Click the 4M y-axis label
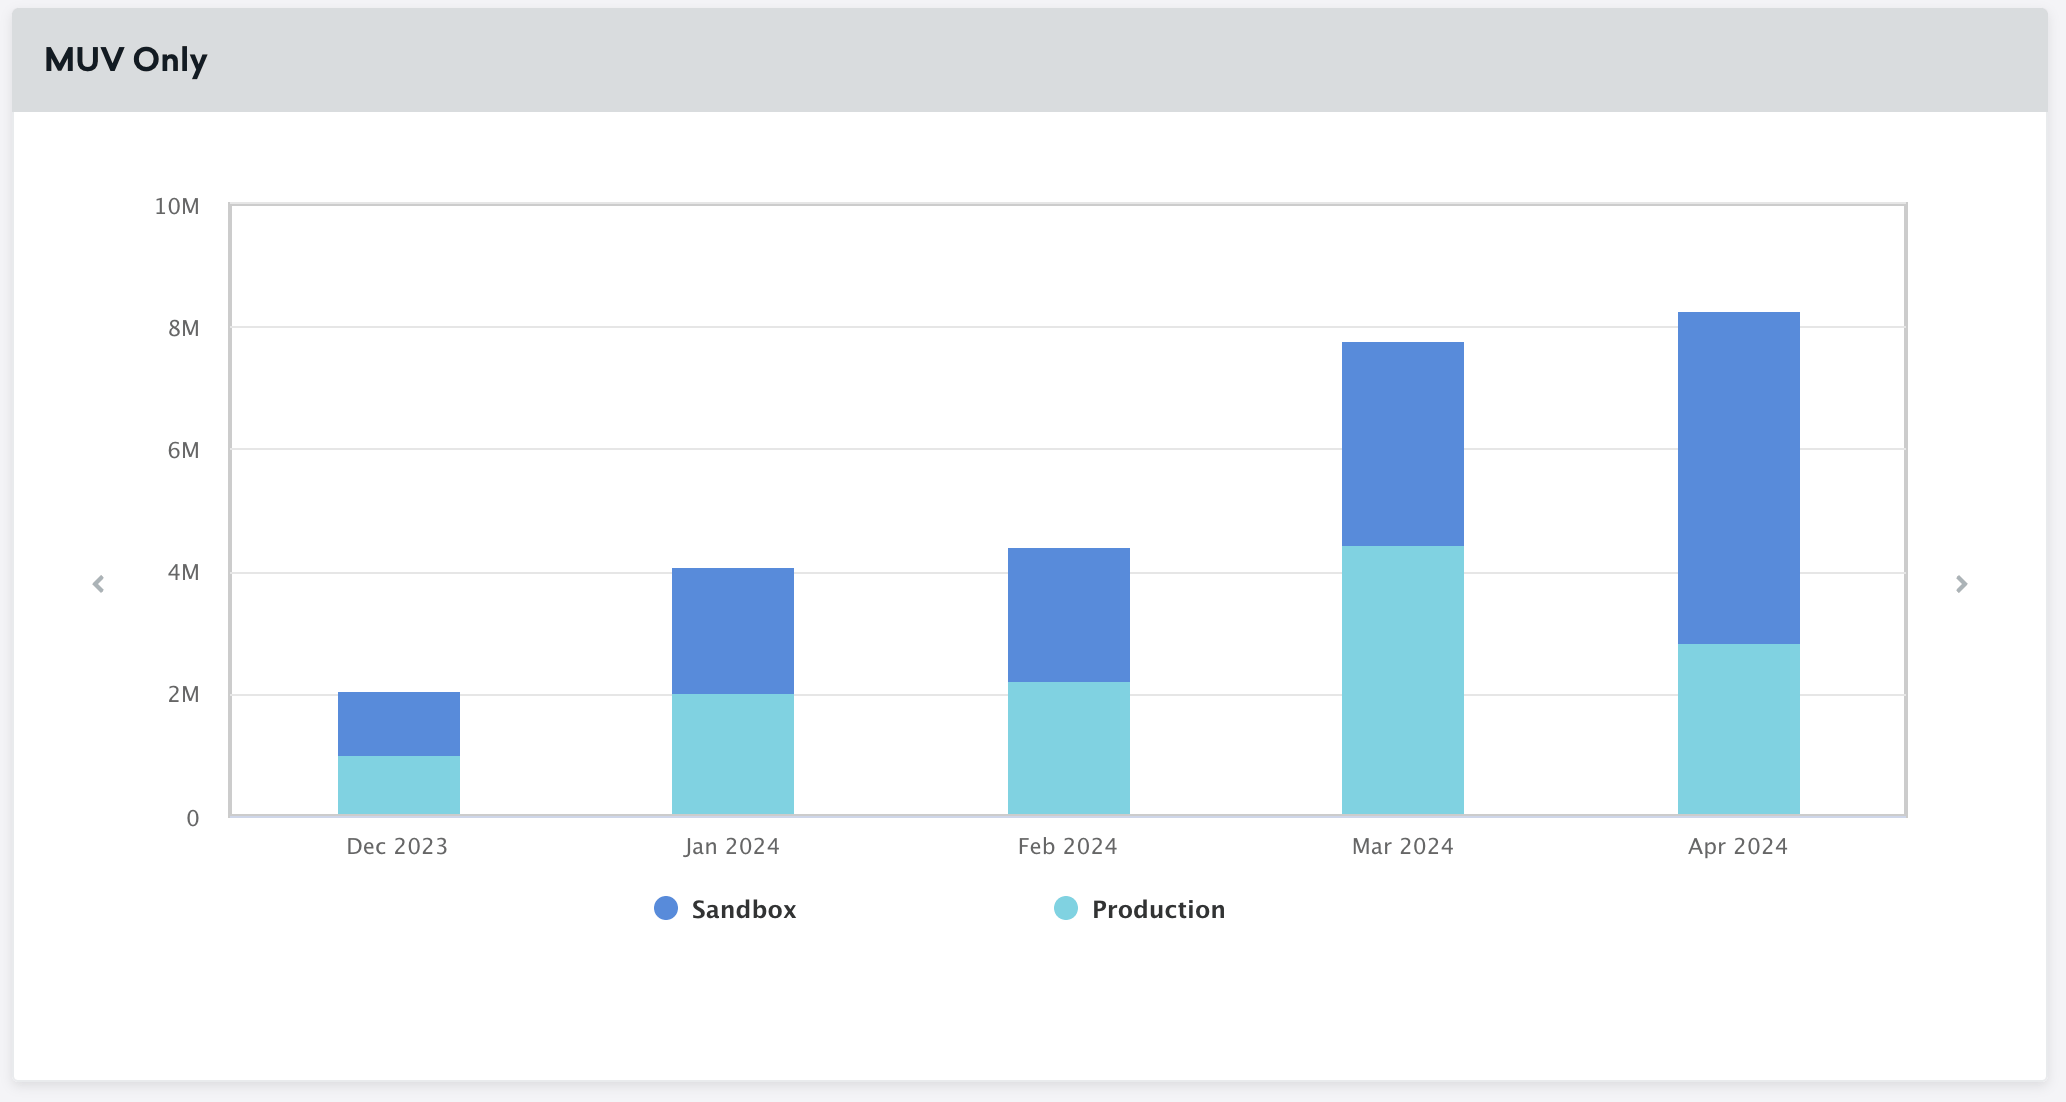Screen dimensions: 2066x1102 click(x=184, y=572)
